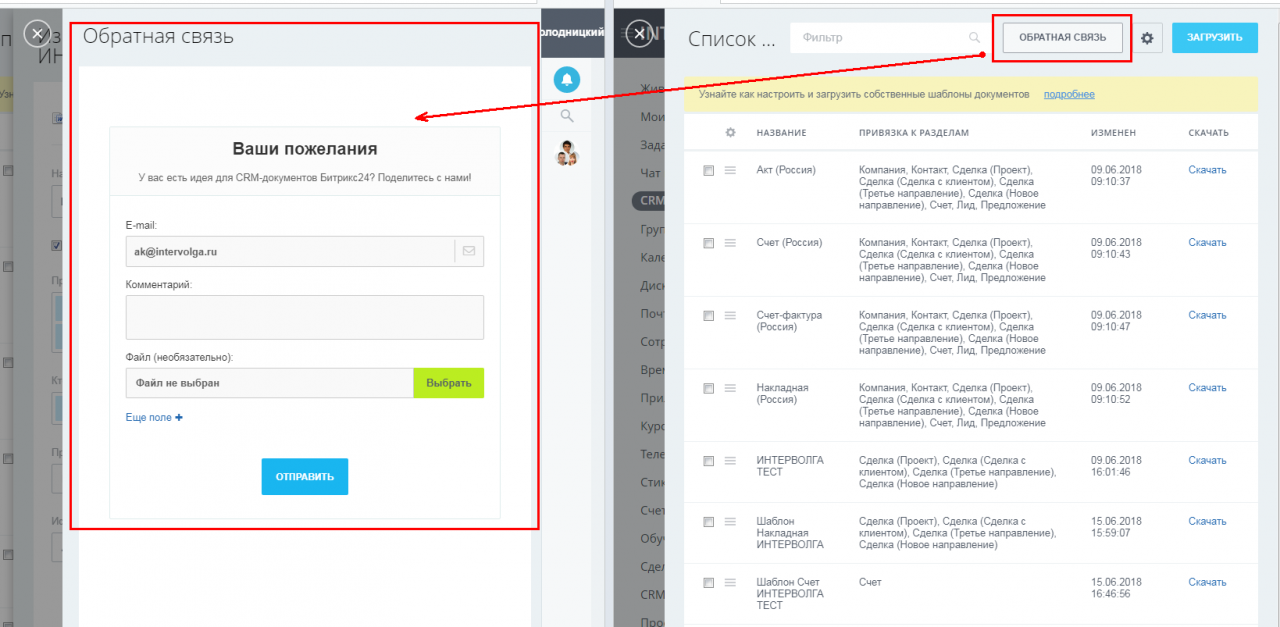Click the СКАЧАТЬ column header
Screen dimensions: 1280x627
pos(1208,133)
